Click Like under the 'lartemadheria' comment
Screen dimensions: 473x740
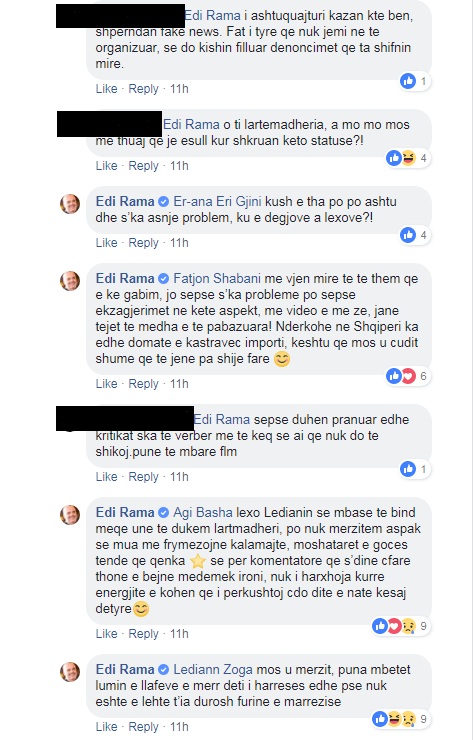[x=106, y=166]
